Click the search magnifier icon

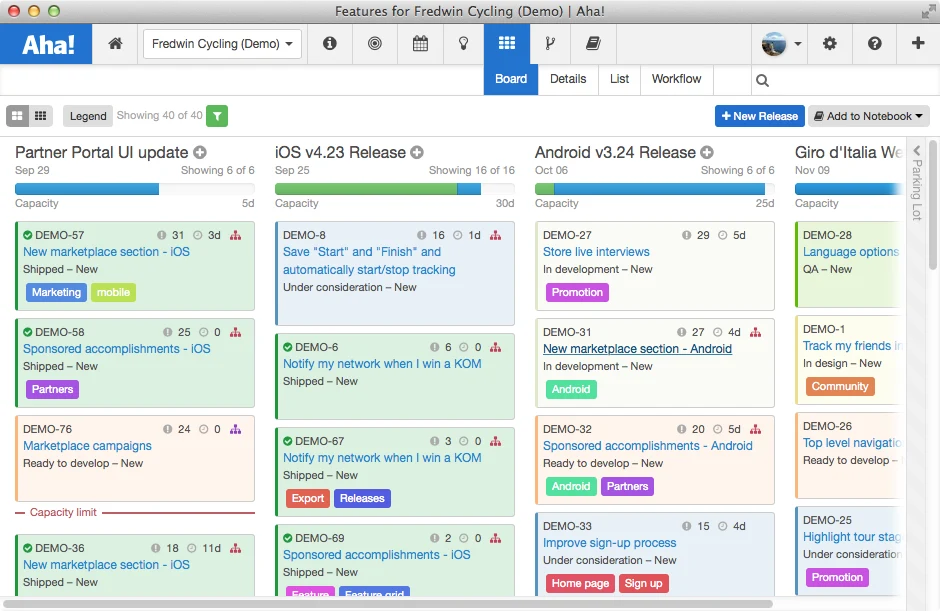(762, 80)
